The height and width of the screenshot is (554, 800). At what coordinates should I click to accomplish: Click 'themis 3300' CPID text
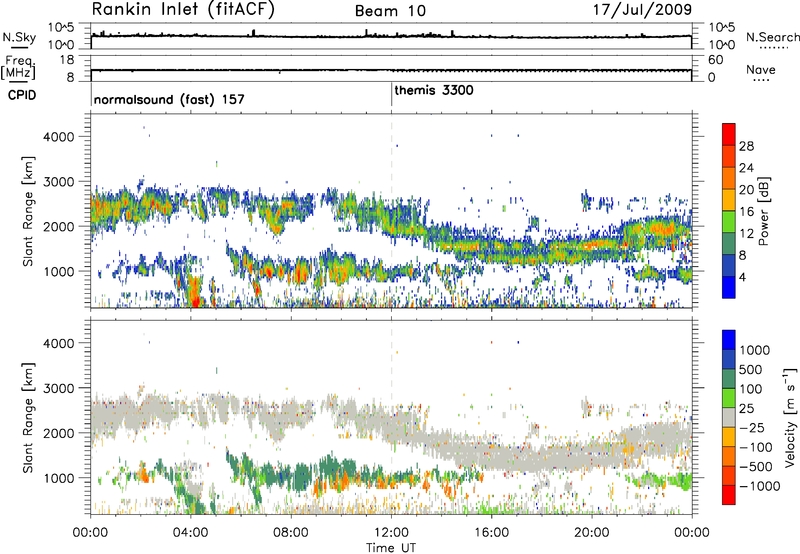pyautogui.click(x=434, y=90)
